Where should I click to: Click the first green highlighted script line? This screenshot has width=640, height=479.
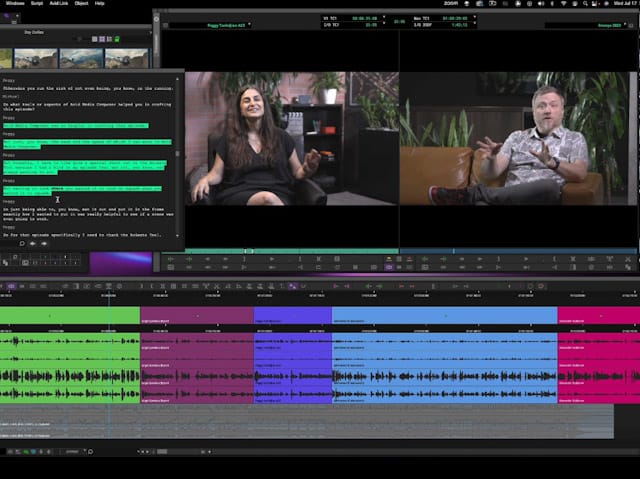click(x=76, y=126)
